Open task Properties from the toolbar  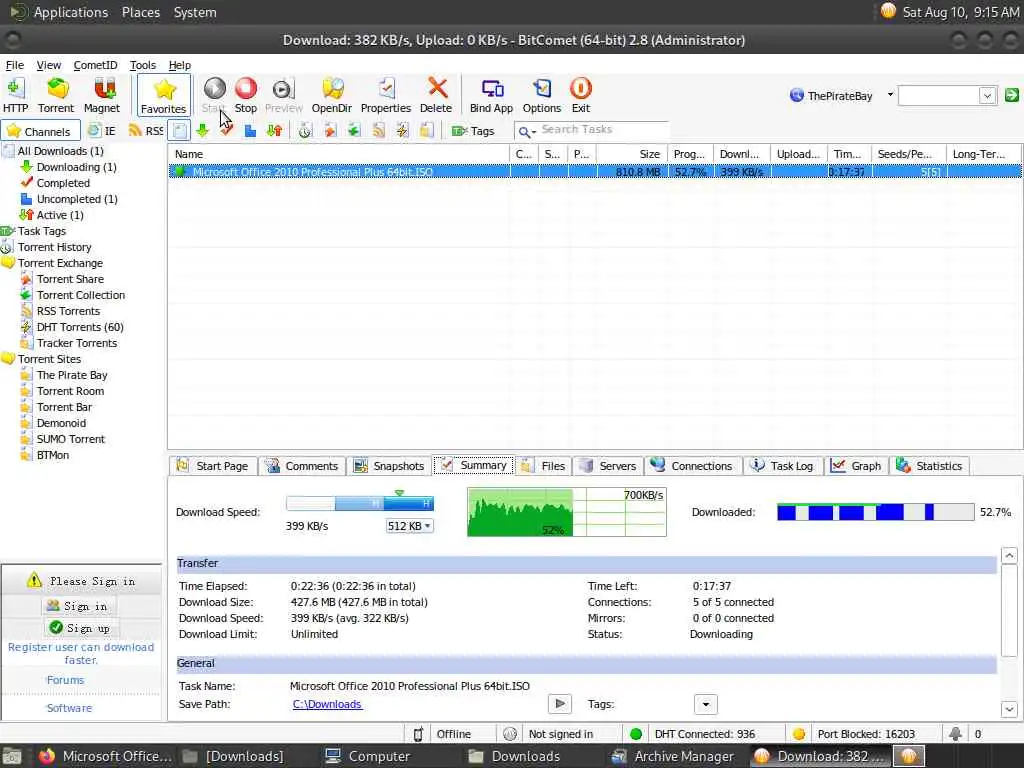tap(385, 95)
